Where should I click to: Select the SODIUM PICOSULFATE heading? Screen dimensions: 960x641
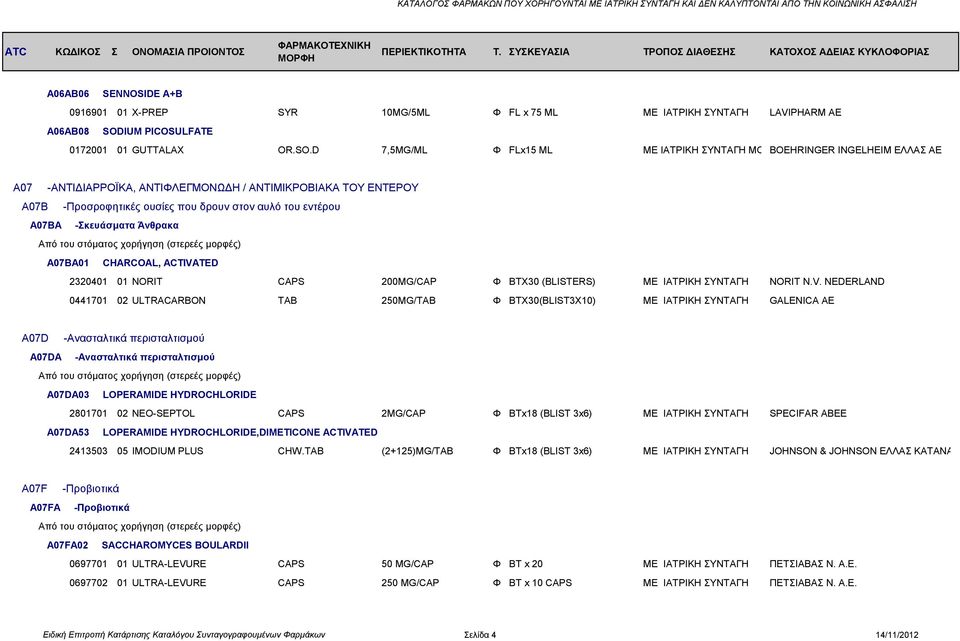click(157, 131)
